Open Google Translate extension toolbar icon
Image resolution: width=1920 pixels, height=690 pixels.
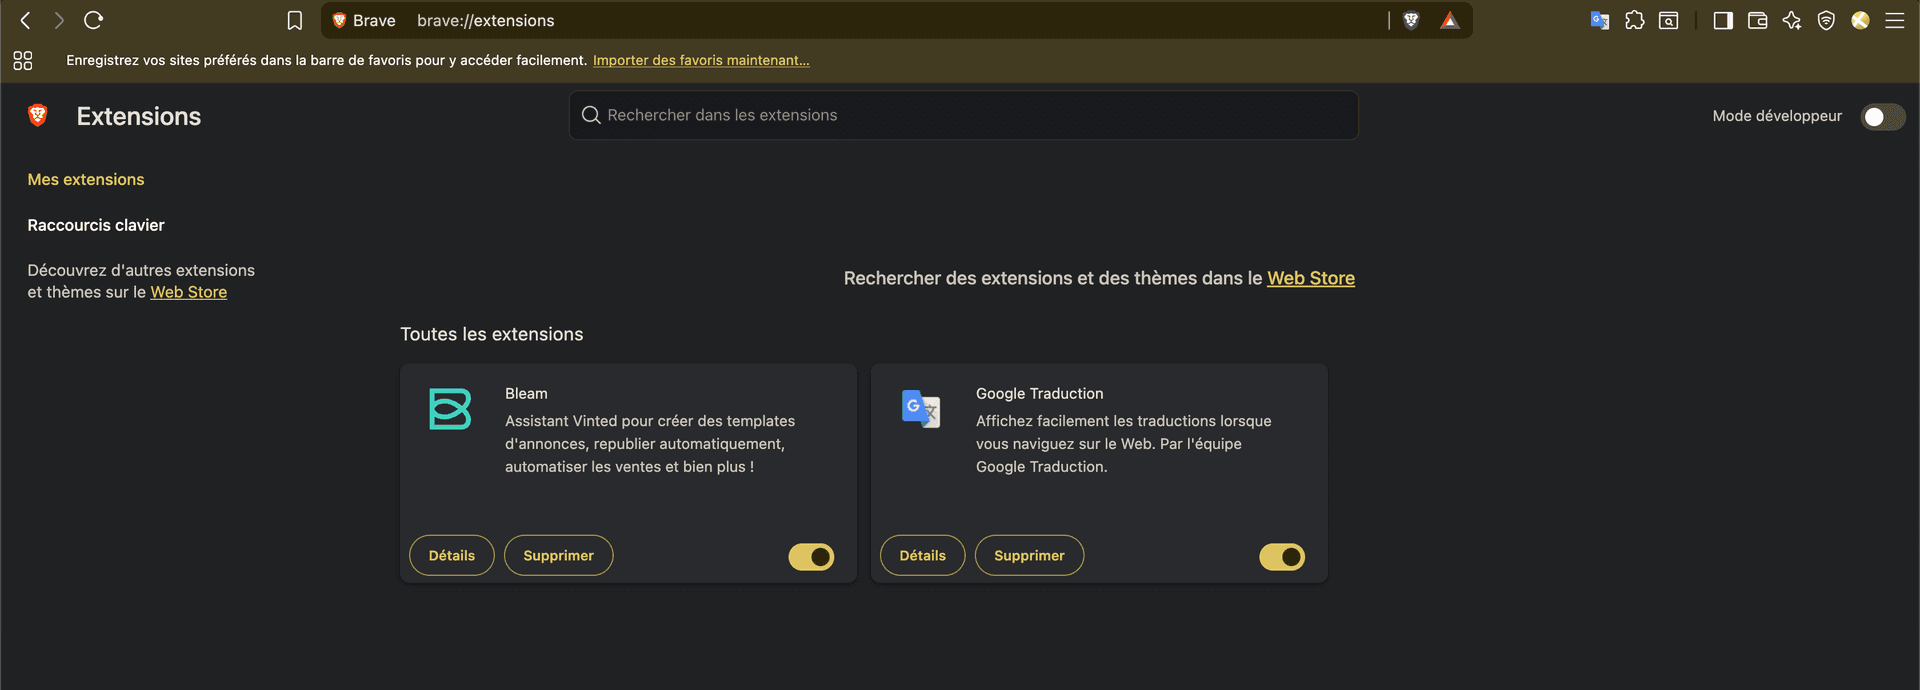point(1600,20)
